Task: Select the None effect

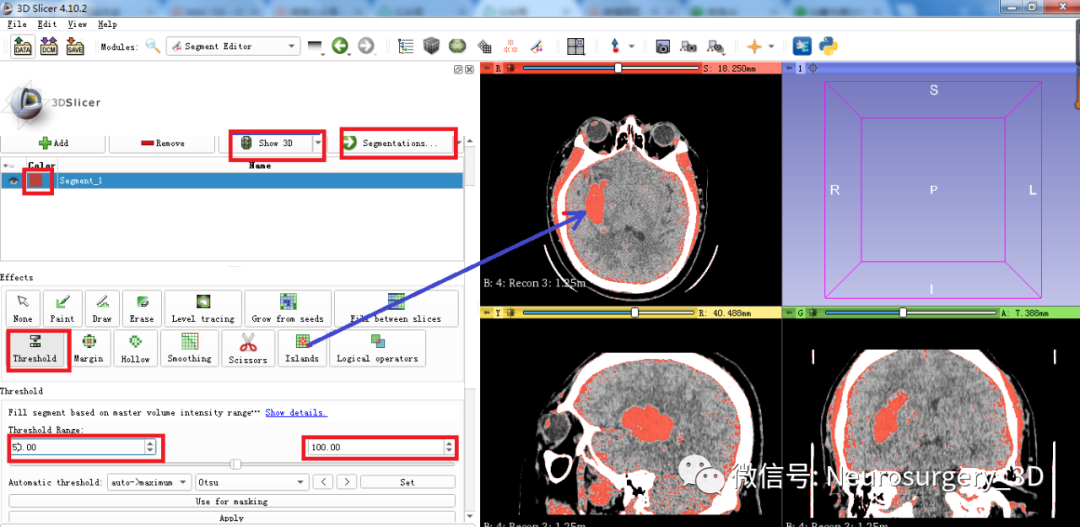Action: point(23,308)
